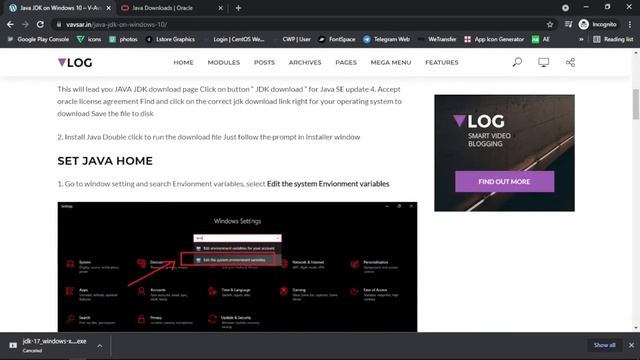Go back using browser back arrow
The image size is (640, 360).
10,24
